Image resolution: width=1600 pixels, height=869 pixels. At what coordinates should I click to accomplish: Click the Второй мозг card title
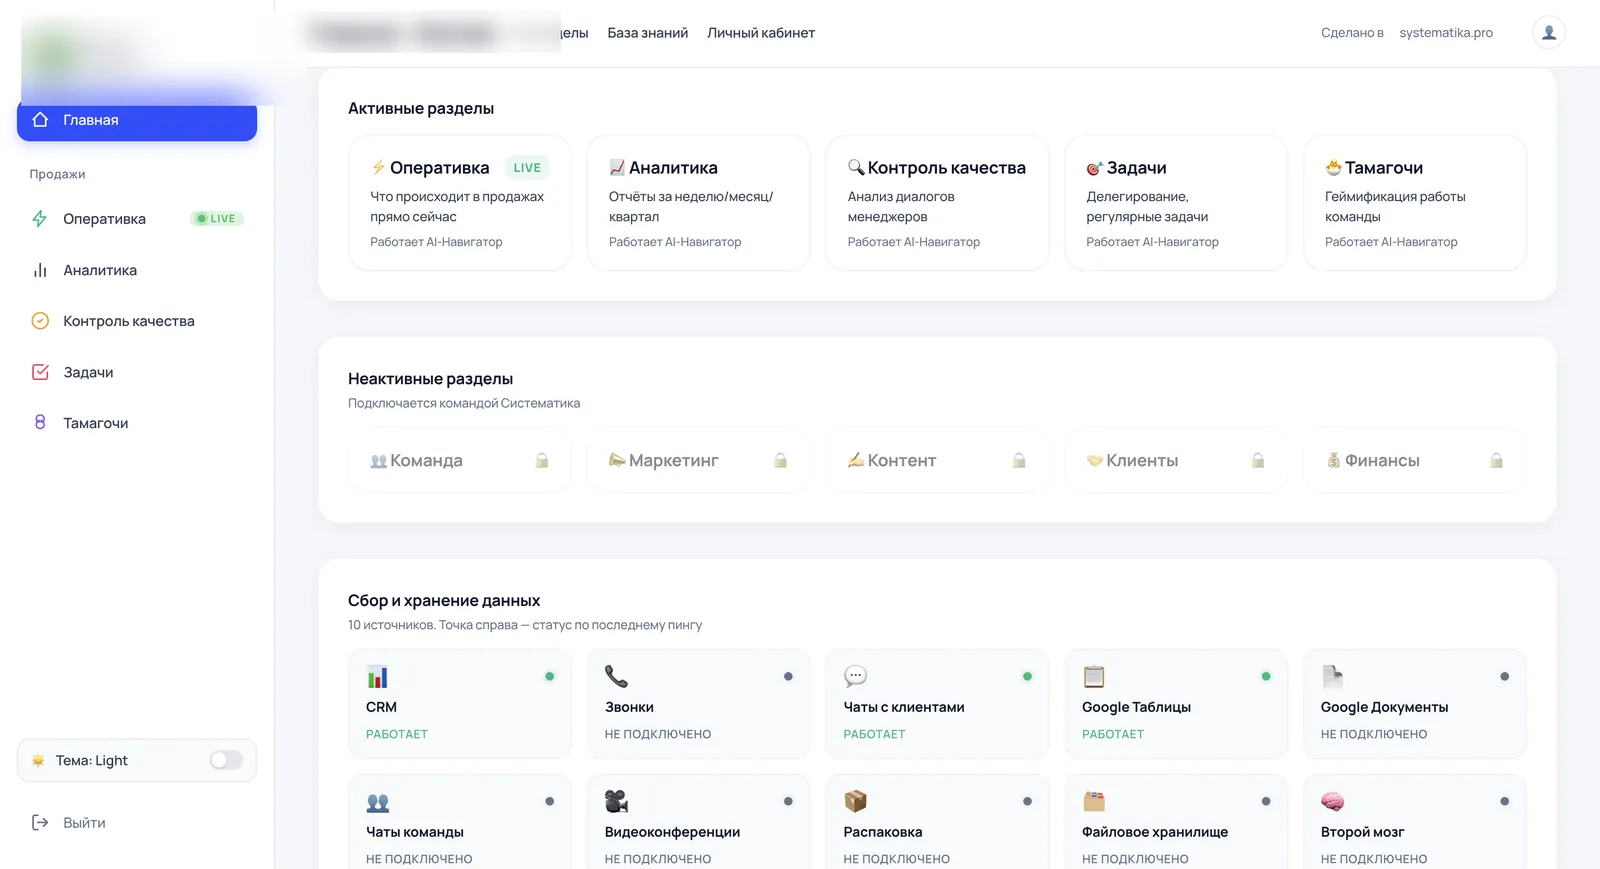pos(1362,832)
